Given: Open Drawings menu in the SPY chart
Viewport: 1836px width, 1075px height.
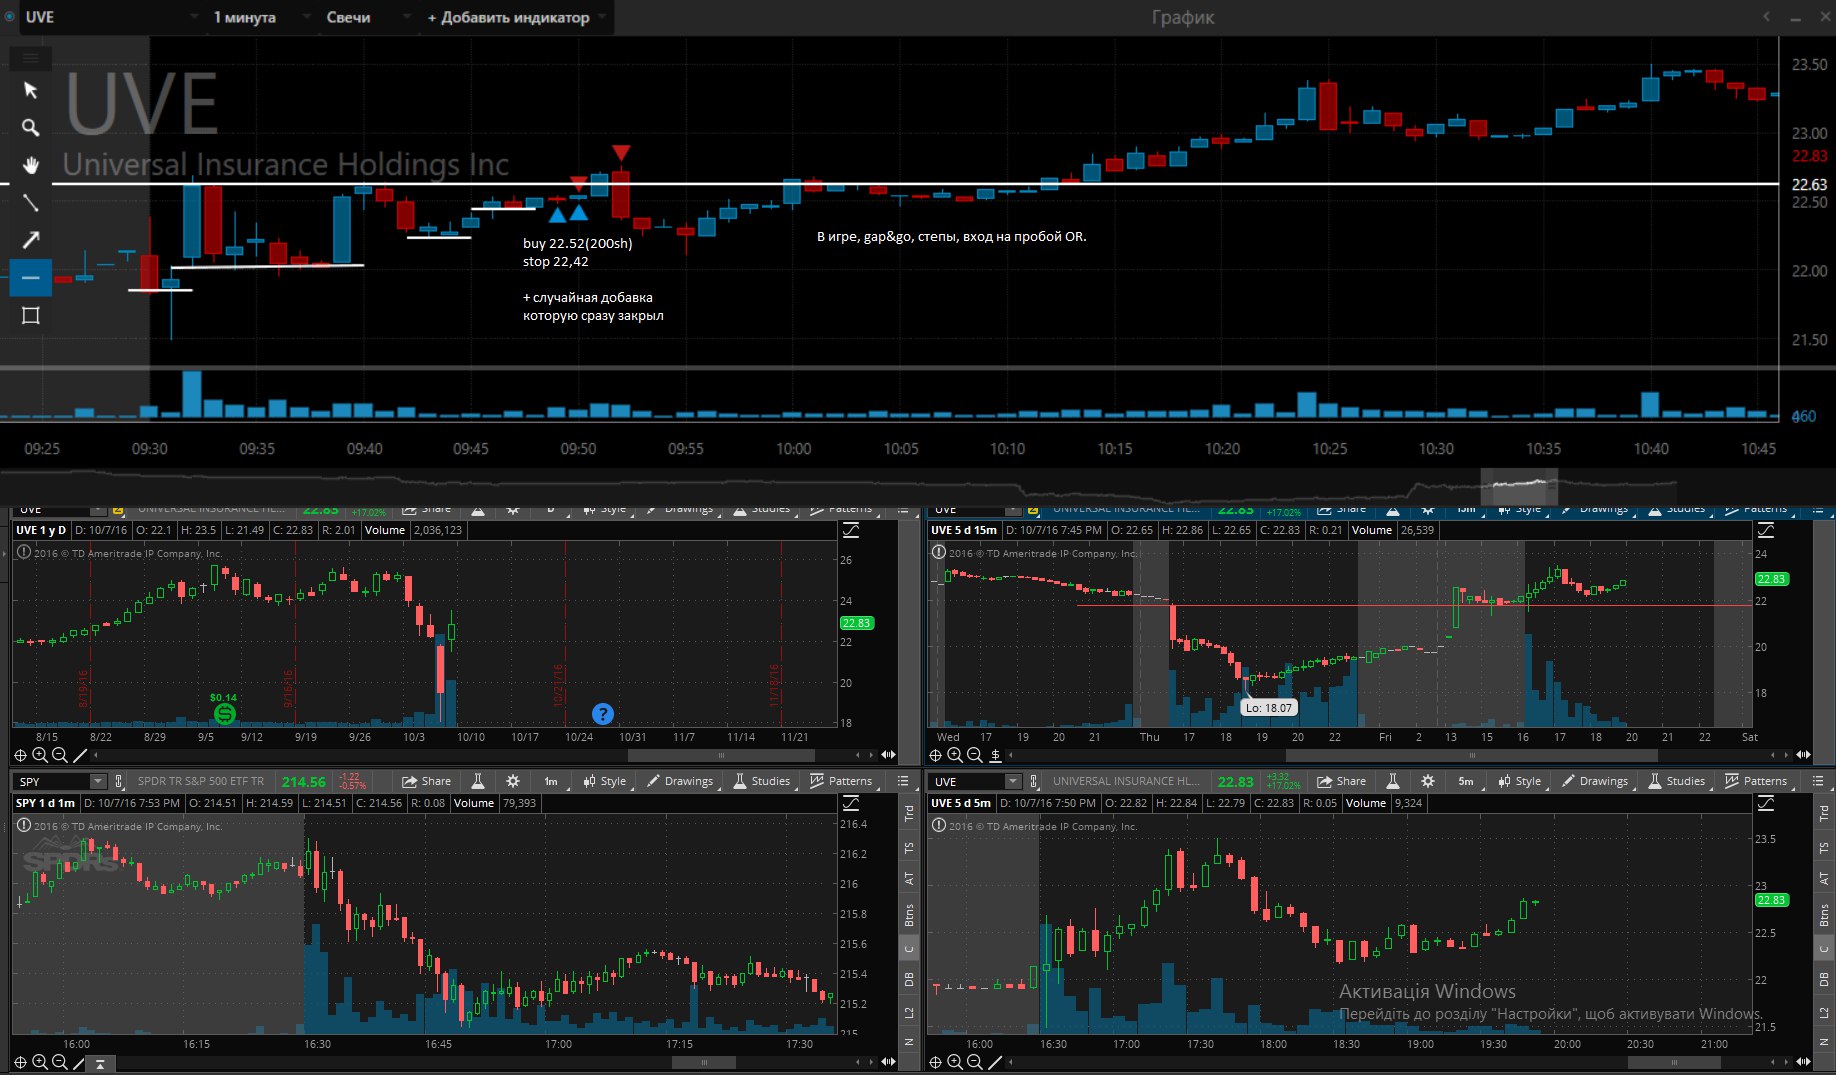Looking at the screenshot, I should point(680,781).
